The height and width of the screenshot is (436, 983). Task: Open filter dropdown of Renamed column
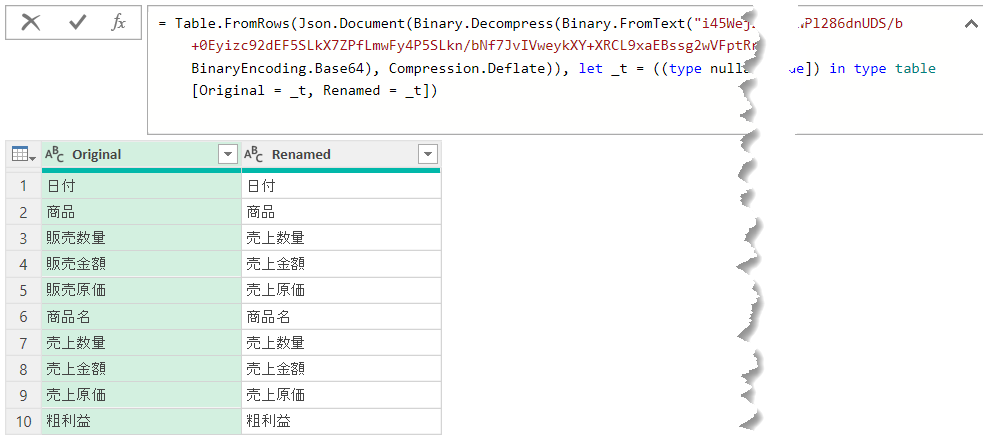428,154
